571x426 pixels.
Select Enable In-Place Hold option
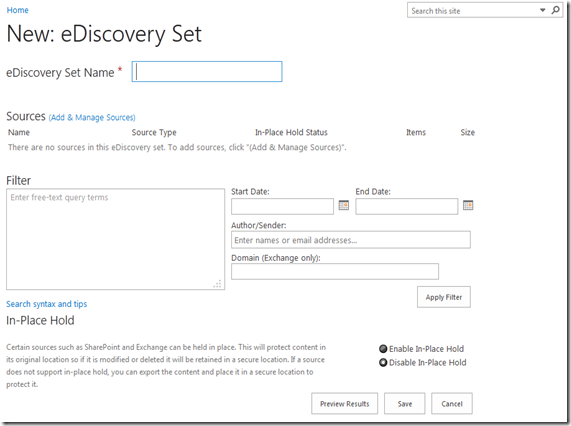click(x=383, y=349)
